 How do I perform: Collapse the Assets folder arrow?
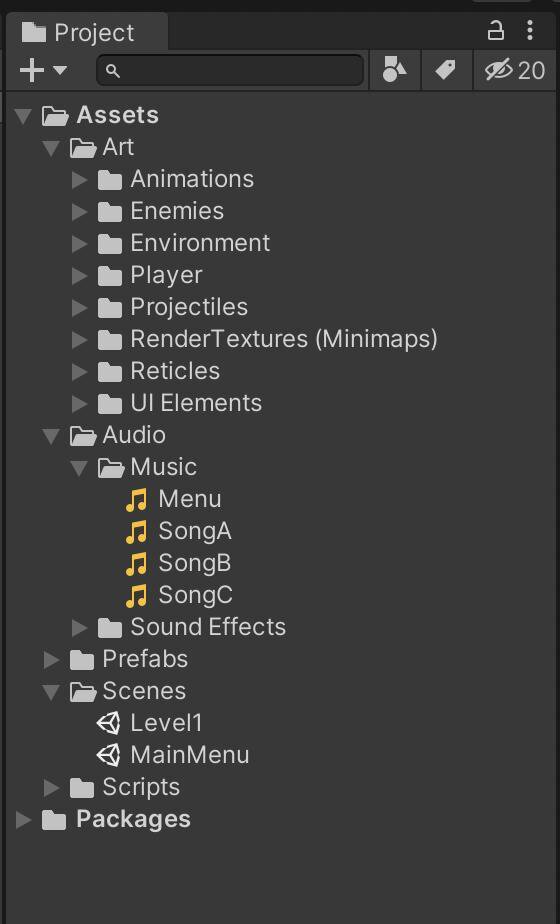[x=24, y=116]
